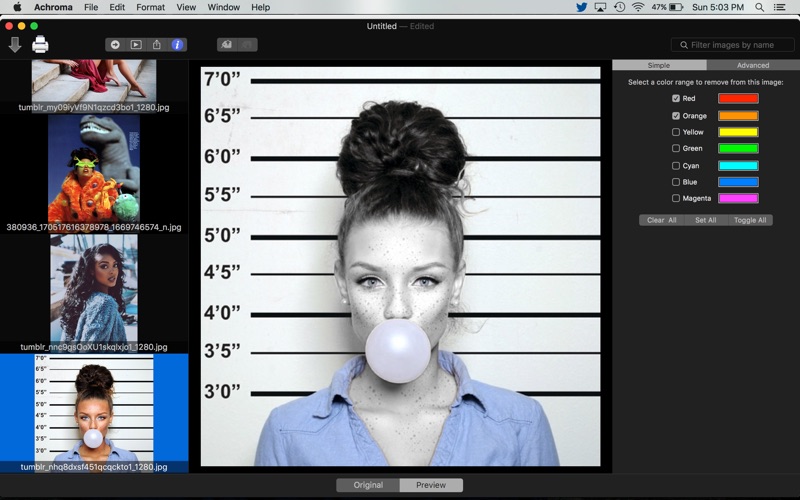Check the Blue color checkbox
The height and width of the screenshot is (500, 800).
676,182
